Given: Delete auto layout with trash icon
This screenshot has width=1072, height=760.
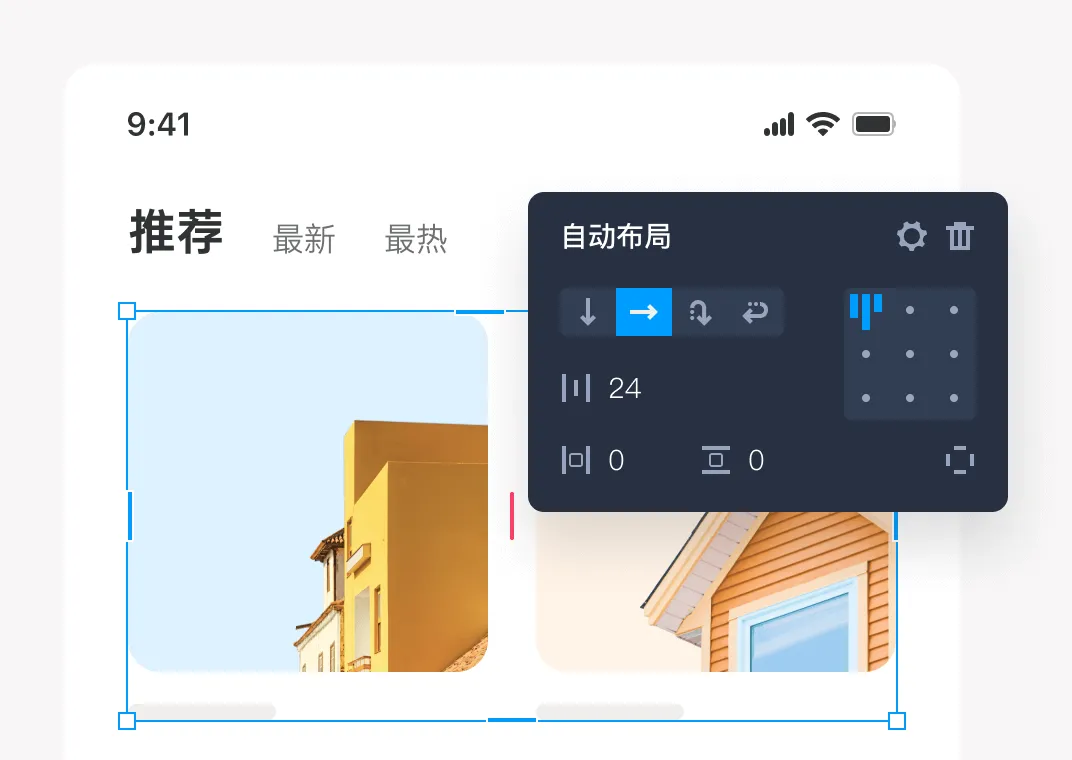Looking at the screenshot, I should (x=959, y=236).
